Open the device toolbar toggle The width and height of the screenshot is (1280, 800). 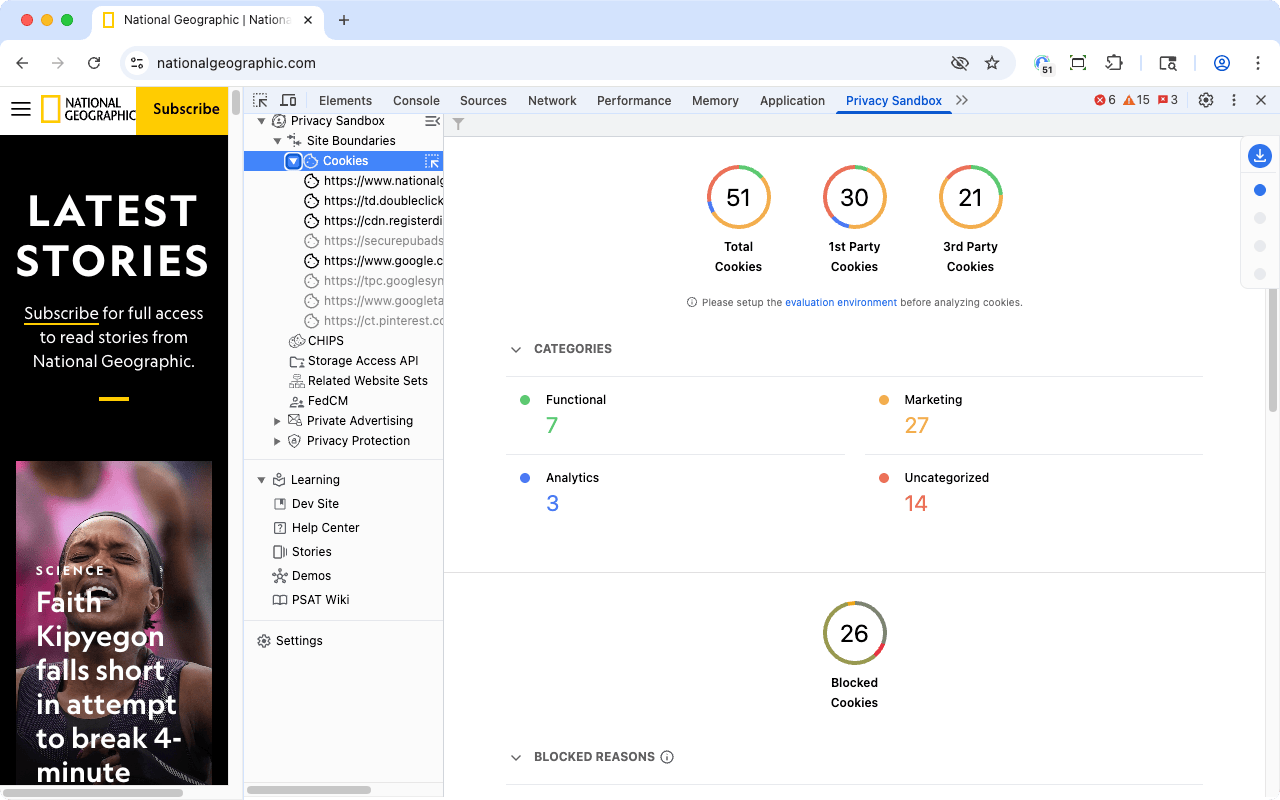click(286, 100)
